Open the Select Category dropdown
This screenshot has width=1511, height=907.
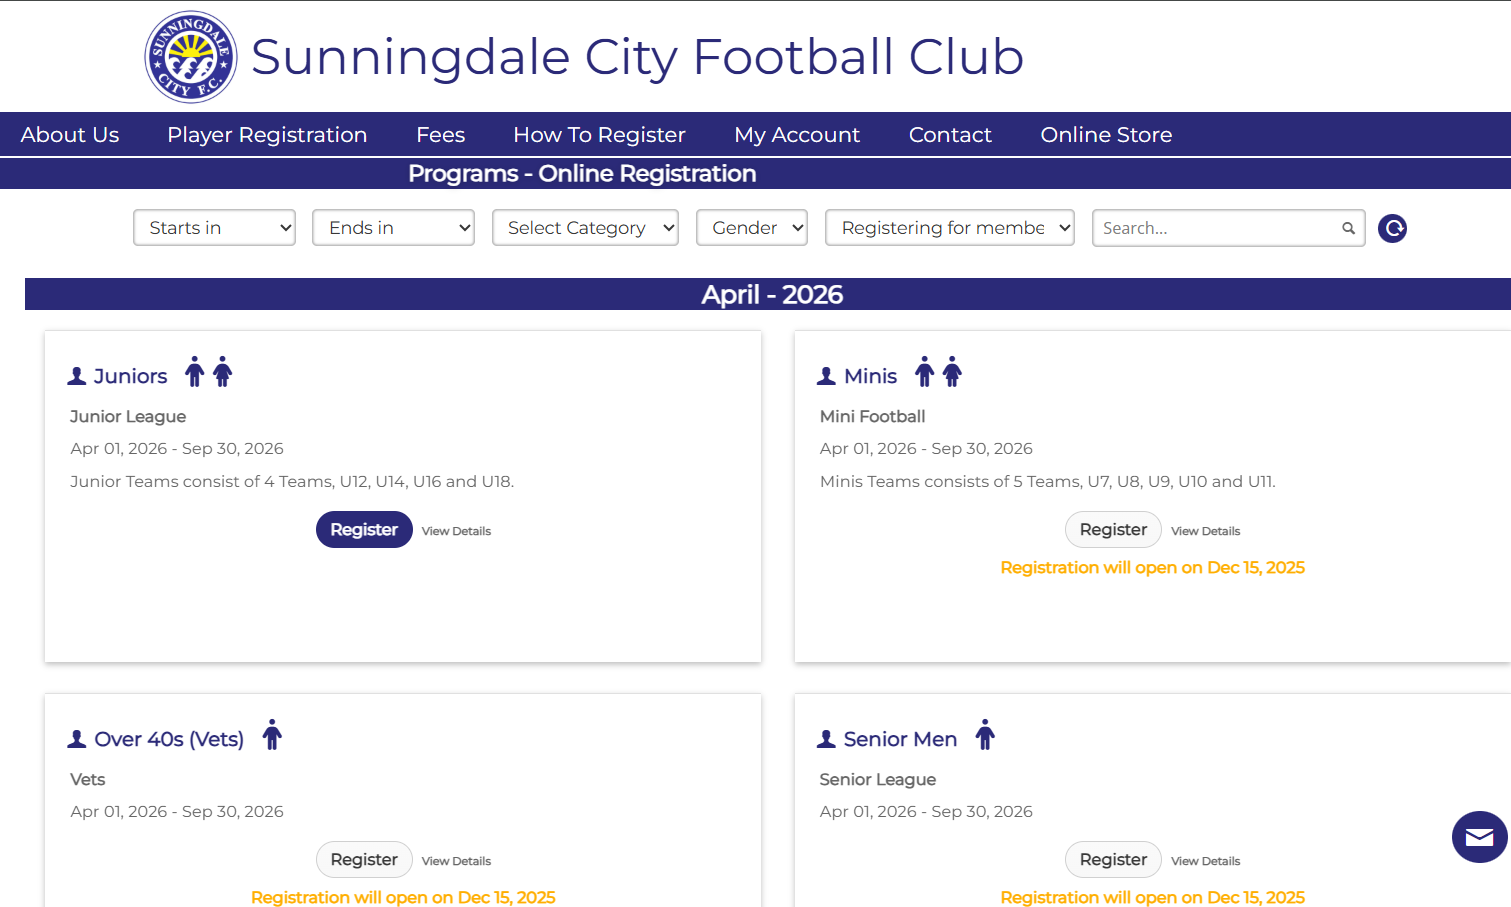585,228
